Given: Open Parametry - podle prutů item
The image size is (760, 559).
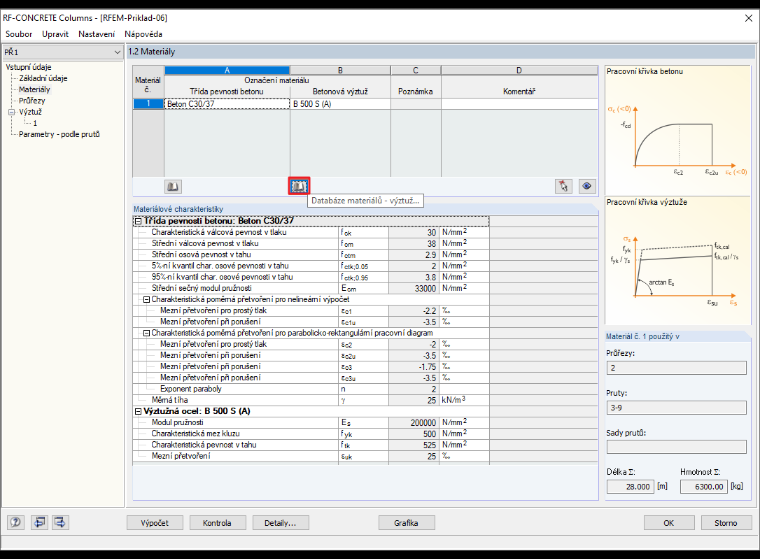Looking at the screenshot, I should pyautogui.click(x=59, y=134).
